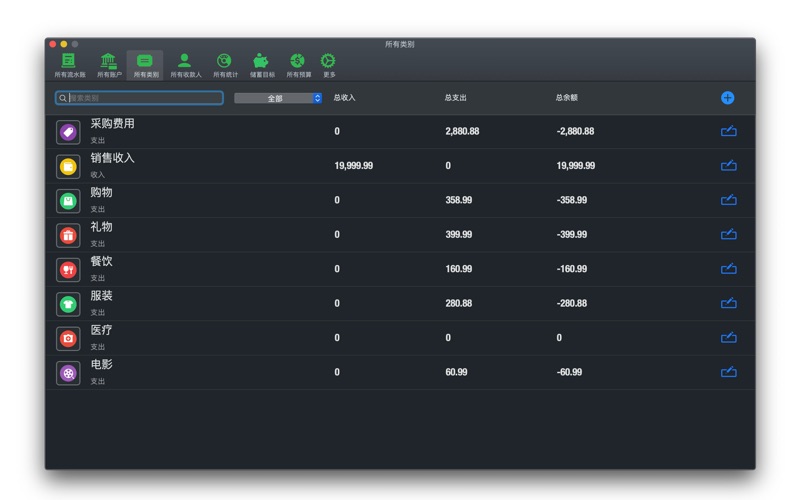Open the 所有收款人 payees view
The image size is (800, 500).
coord(185,65)
